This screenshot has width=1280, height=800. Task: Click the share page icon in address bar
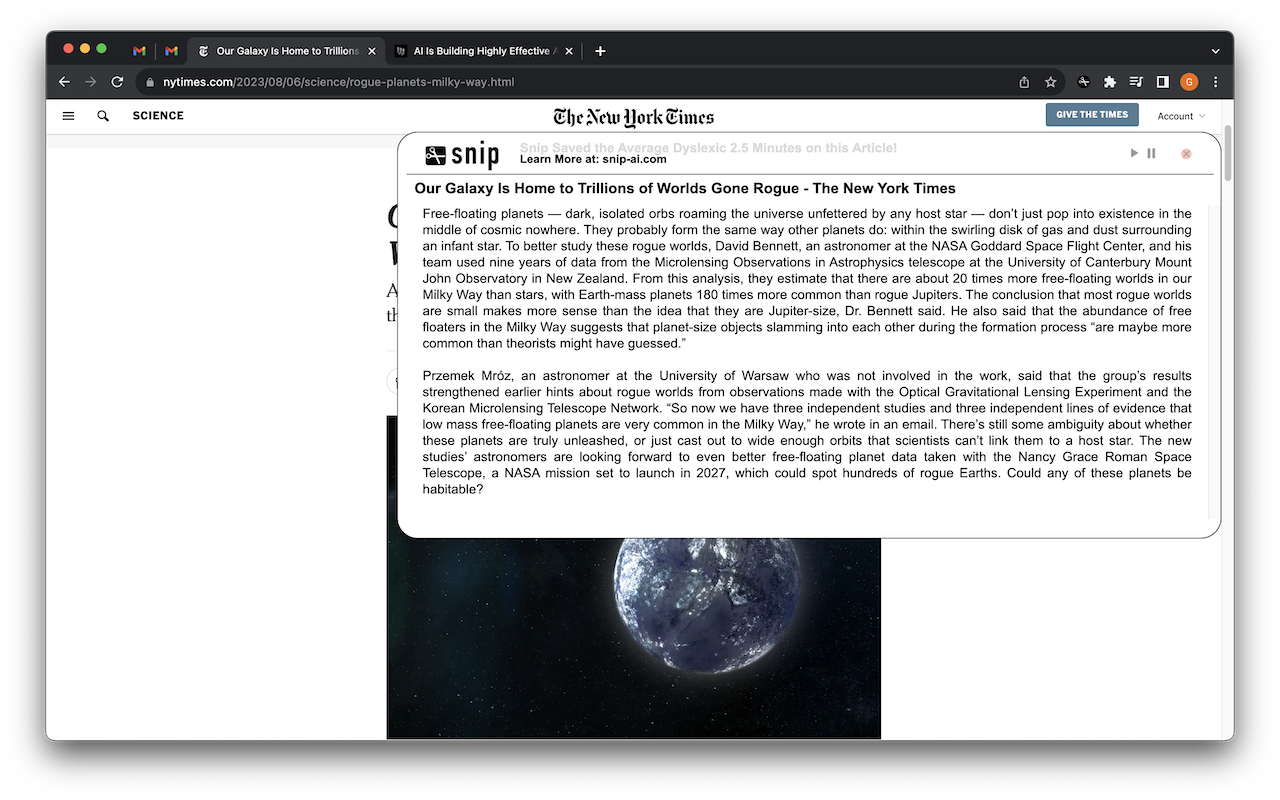click(1024, 82)
